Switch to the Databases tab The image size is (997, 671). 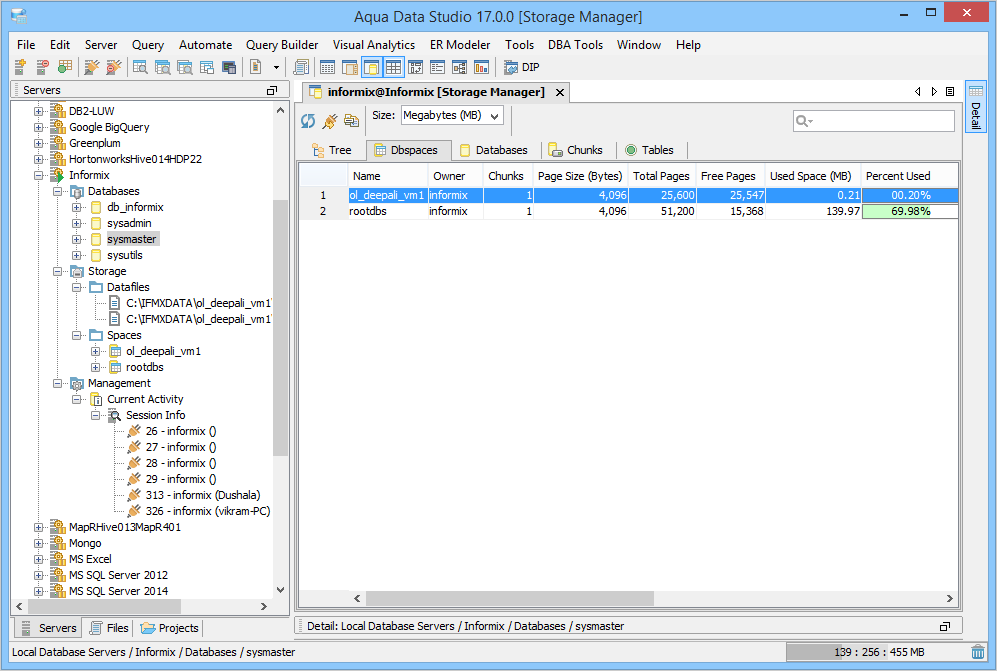(x=494, y=150)
